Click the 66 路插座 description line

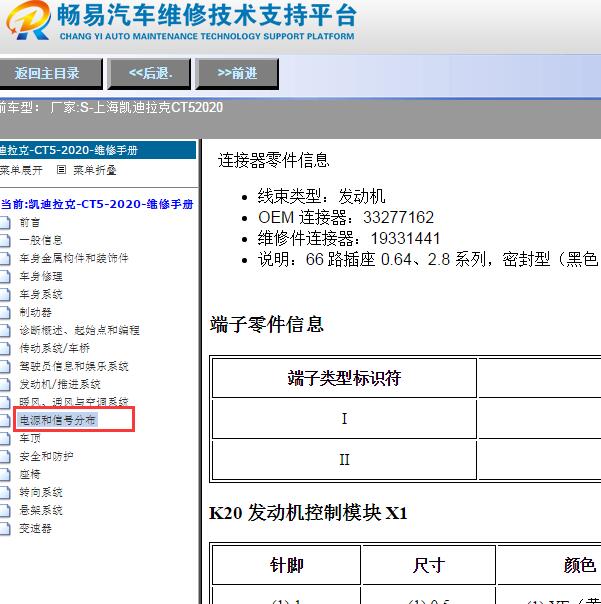[428, 259]
